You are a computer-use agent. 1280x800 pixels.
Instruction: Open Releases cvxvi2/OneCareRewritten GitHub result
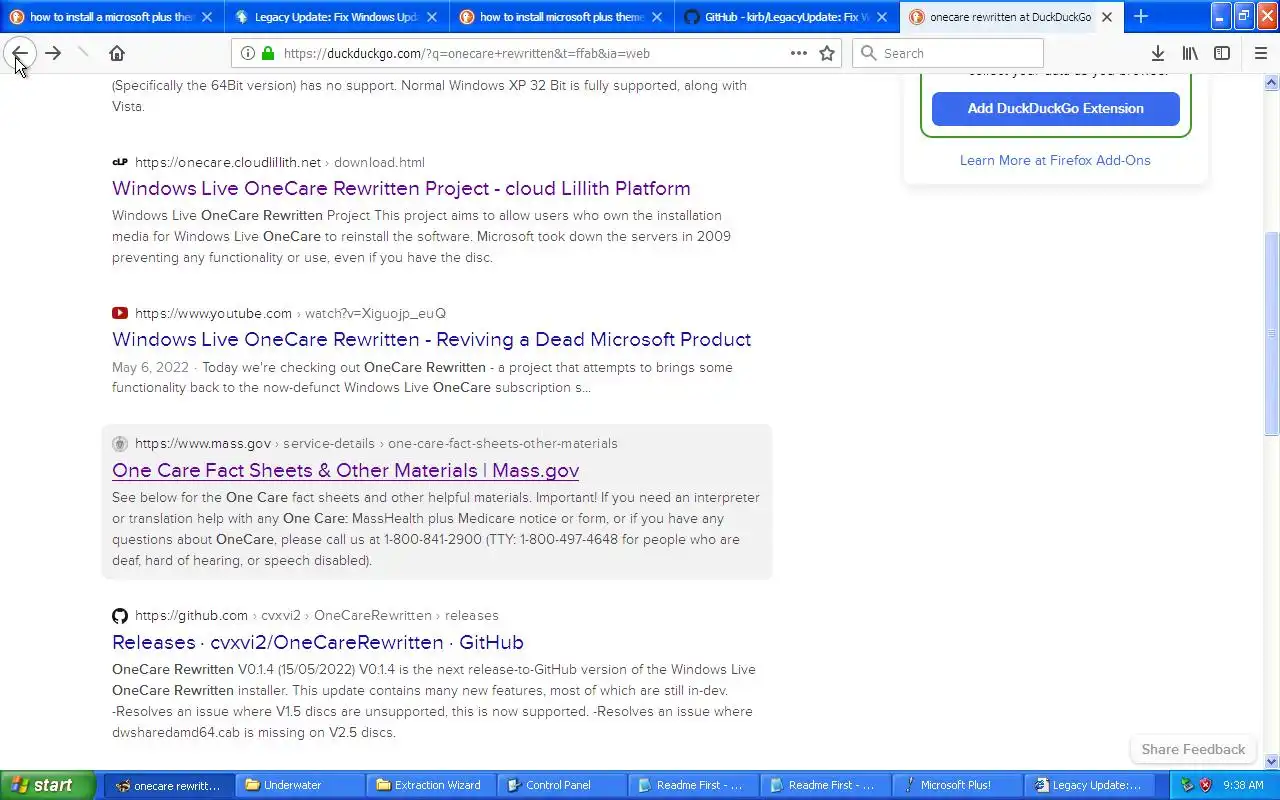pyautogui.click(x=318, y=642)
